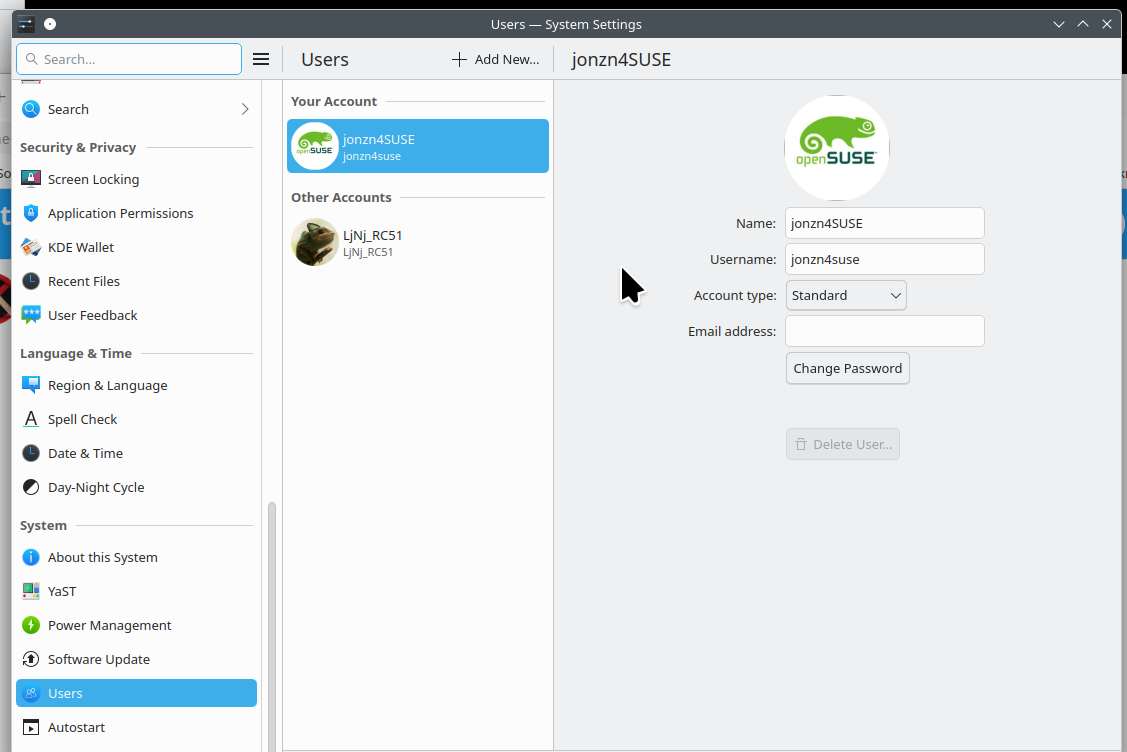Click the sidebar vertical scrollbar

pyautogui.click(x=272, y=620)
